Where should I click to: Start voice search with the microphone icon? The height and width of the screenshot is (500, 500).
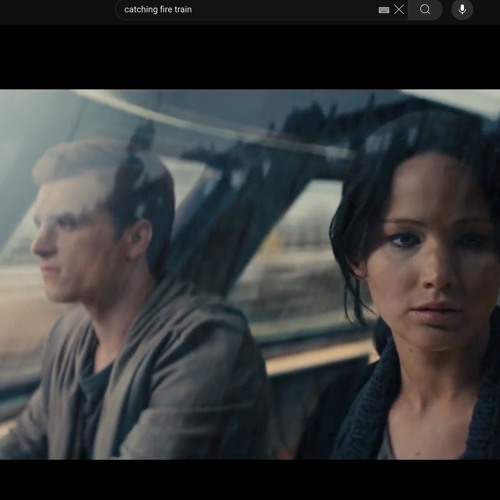(462, 10)
